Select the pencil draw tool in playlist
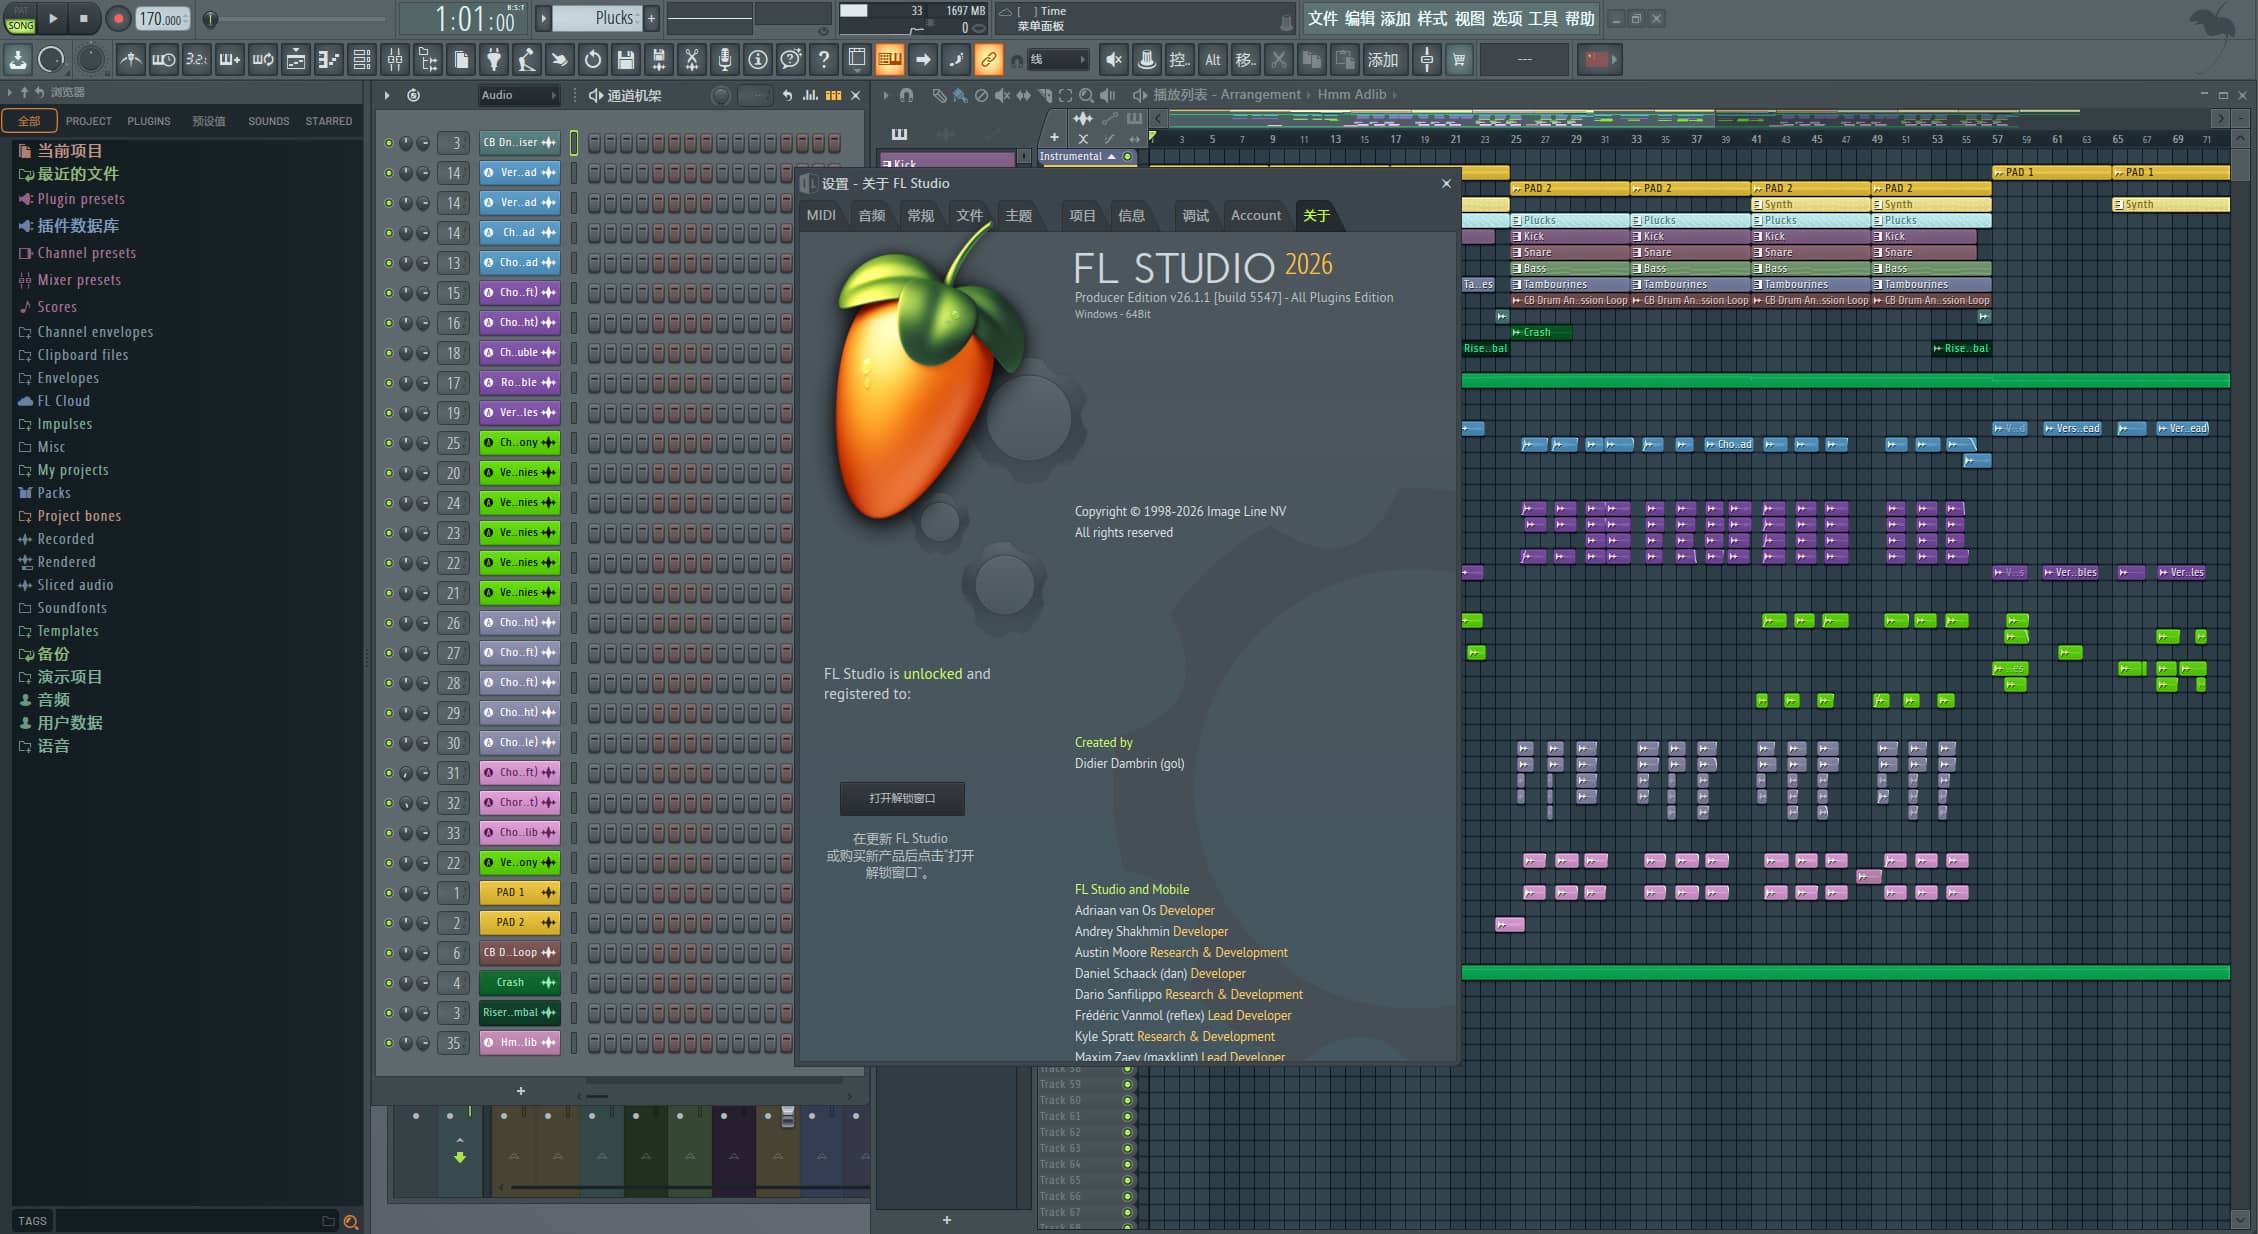The height and width of the screenshot is (1234, 2258). pyautogui.click(x=939, y=95)
